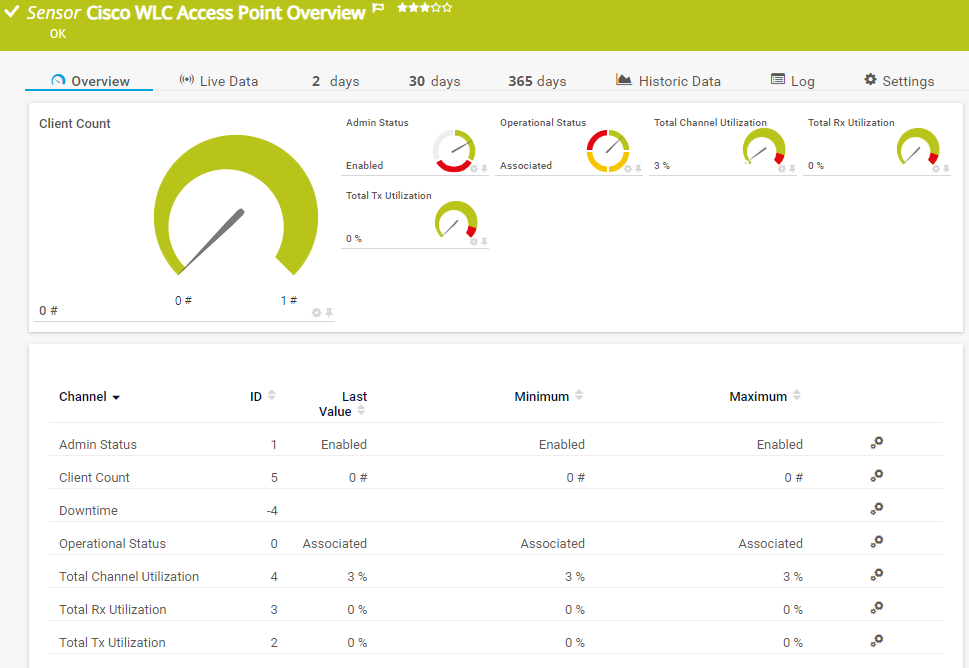Click the gear icon on Admin Status gauge
The image size is (969, 668).
[474, 169]
